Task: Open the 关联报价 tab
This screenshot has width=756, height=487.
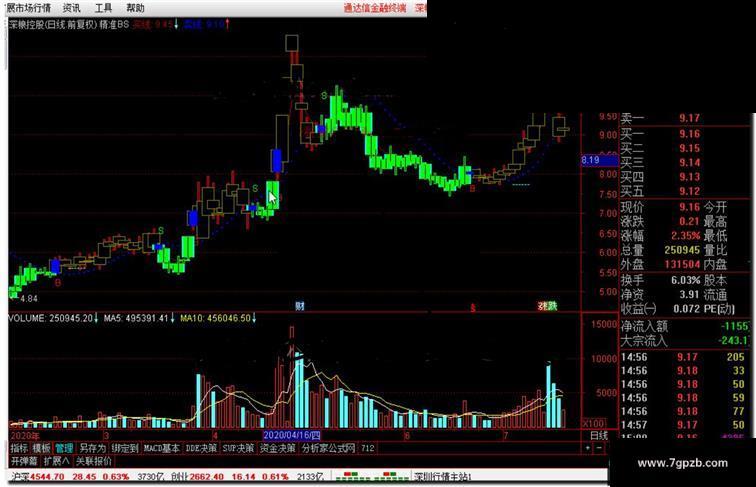Action: 94,461
